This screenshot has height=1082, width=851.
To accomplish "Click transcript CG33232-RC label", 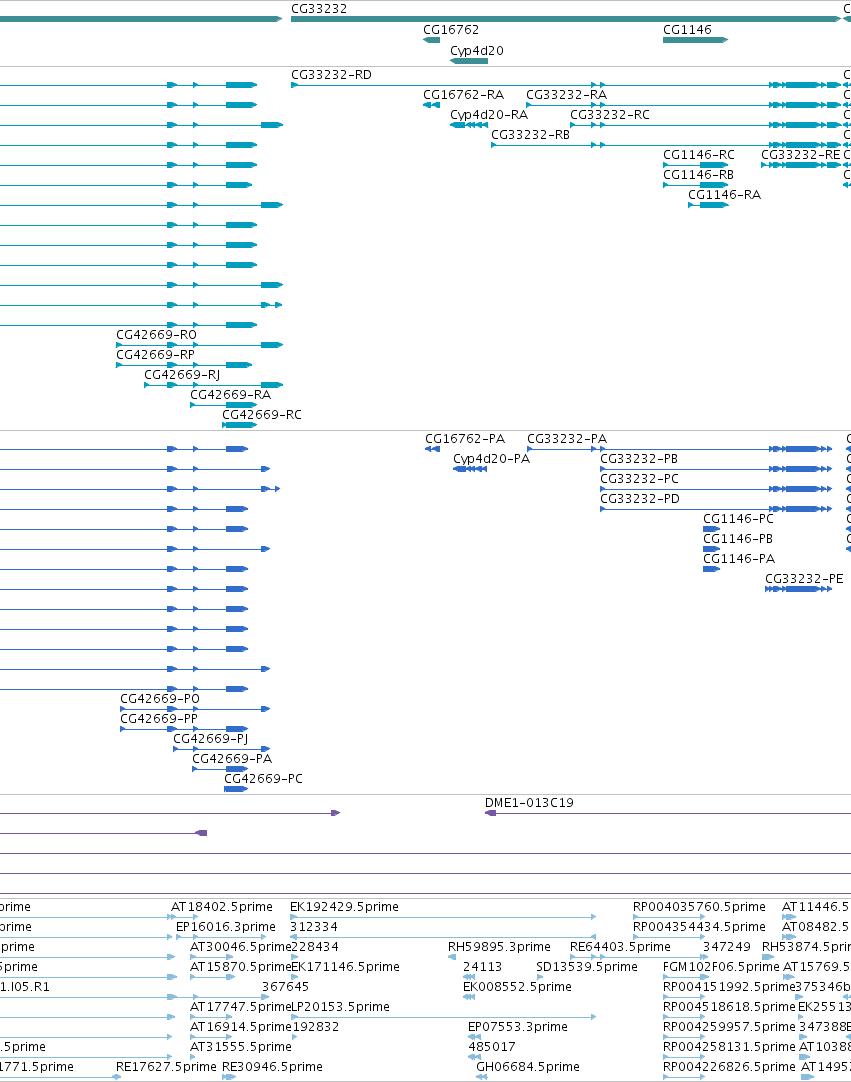I will [x=609, y=115].
